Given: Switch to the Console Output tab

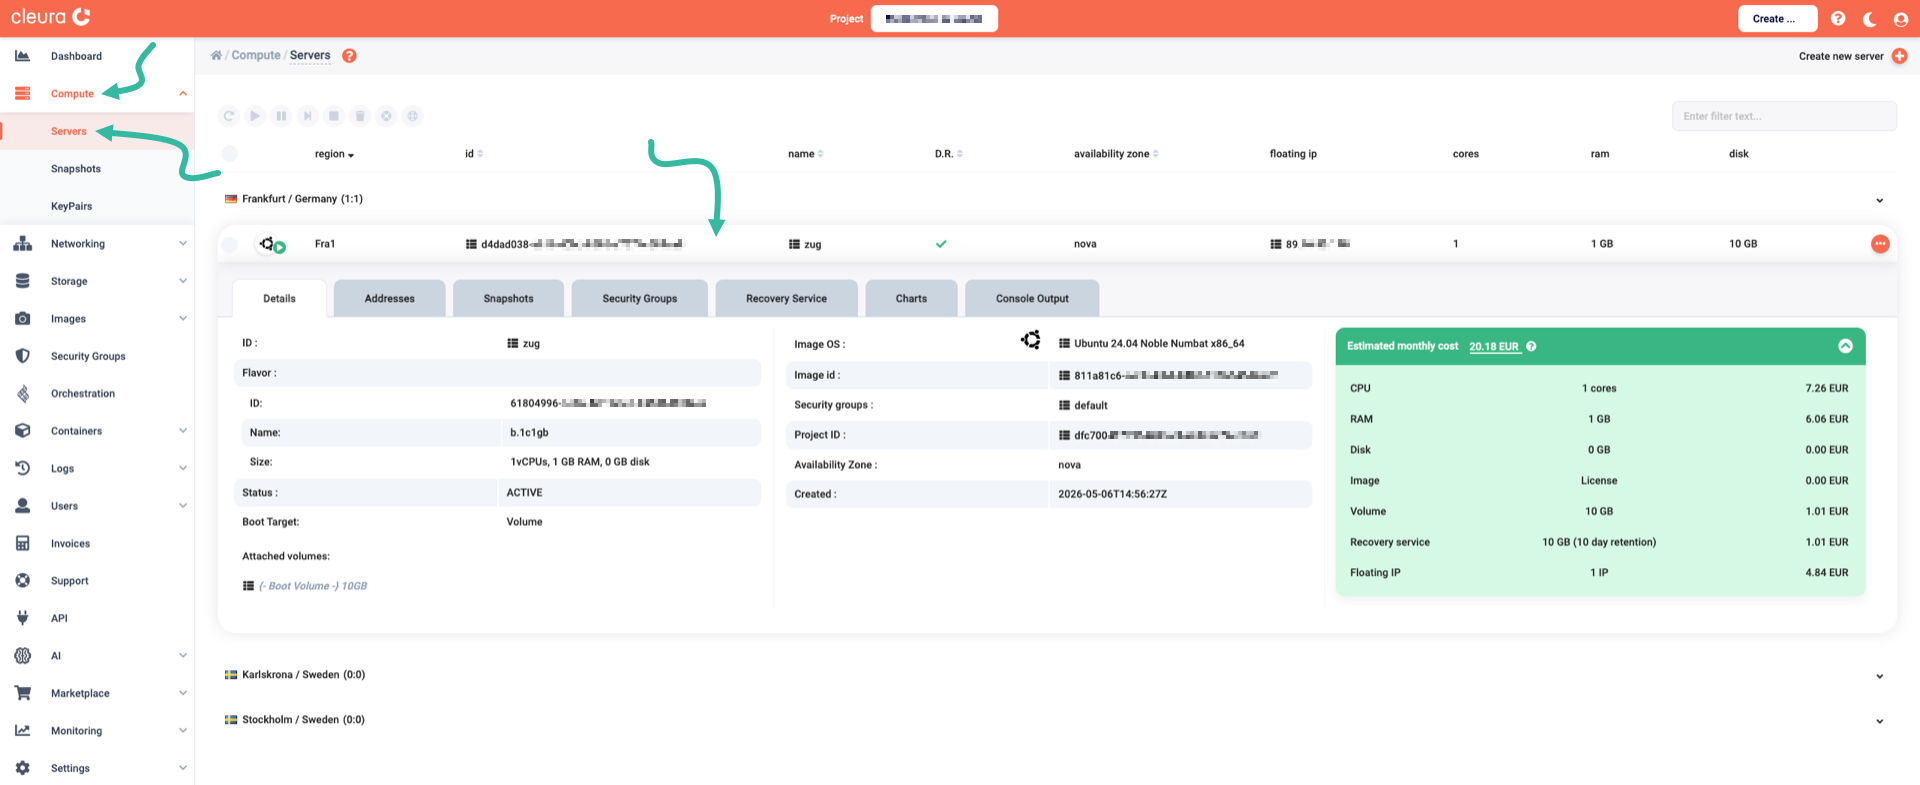Looking at the screenshot, I should [1032, 299].
